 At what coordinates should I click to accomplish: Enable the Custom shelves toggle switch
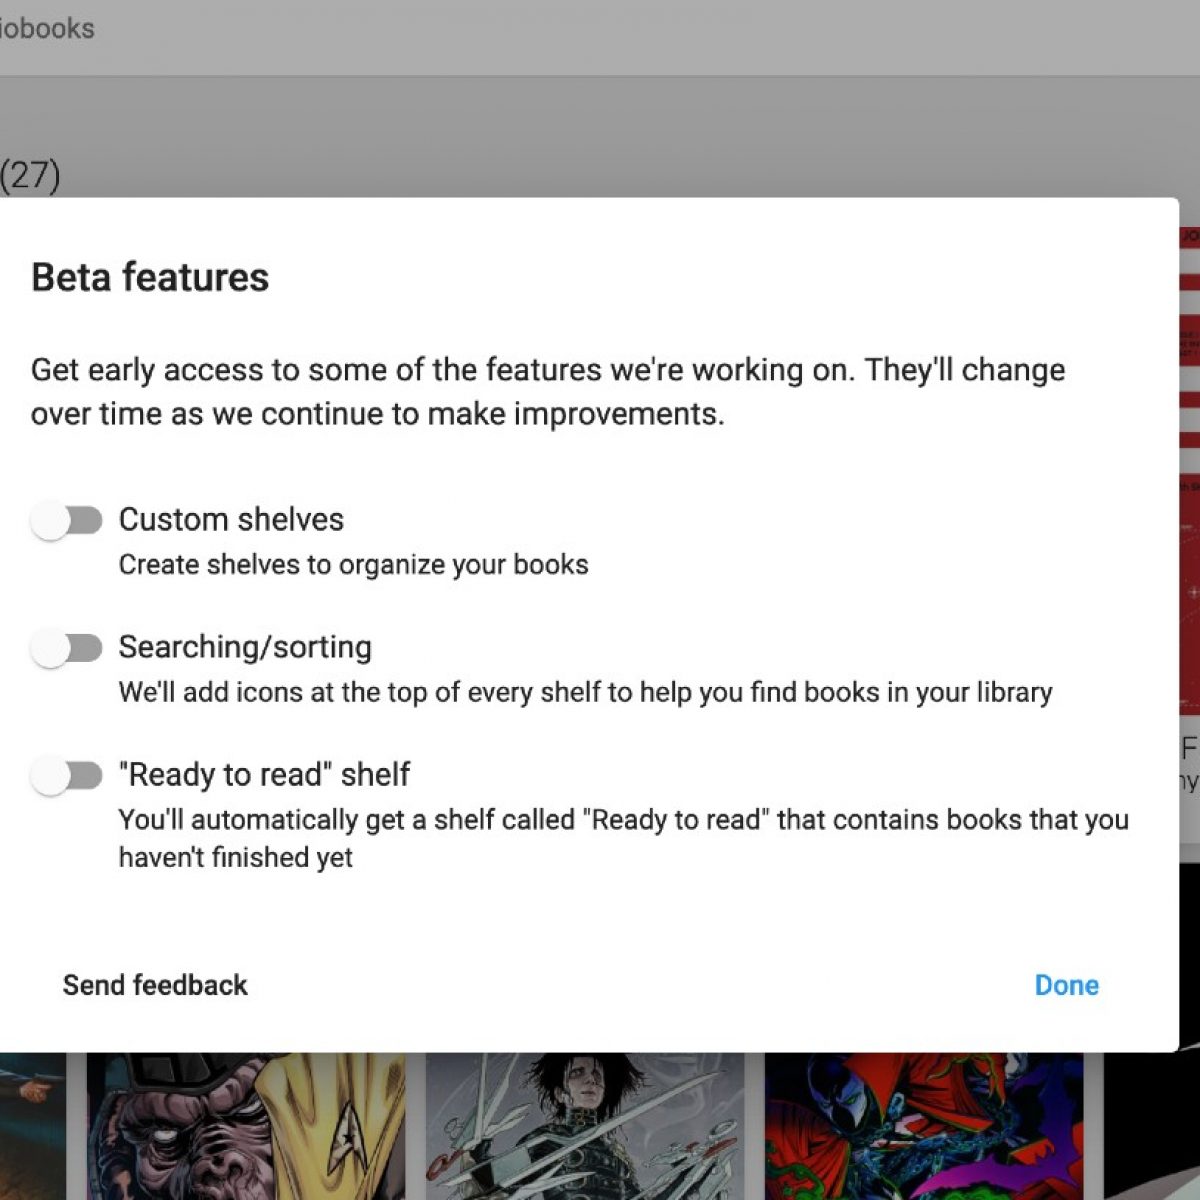pos(66,521)
